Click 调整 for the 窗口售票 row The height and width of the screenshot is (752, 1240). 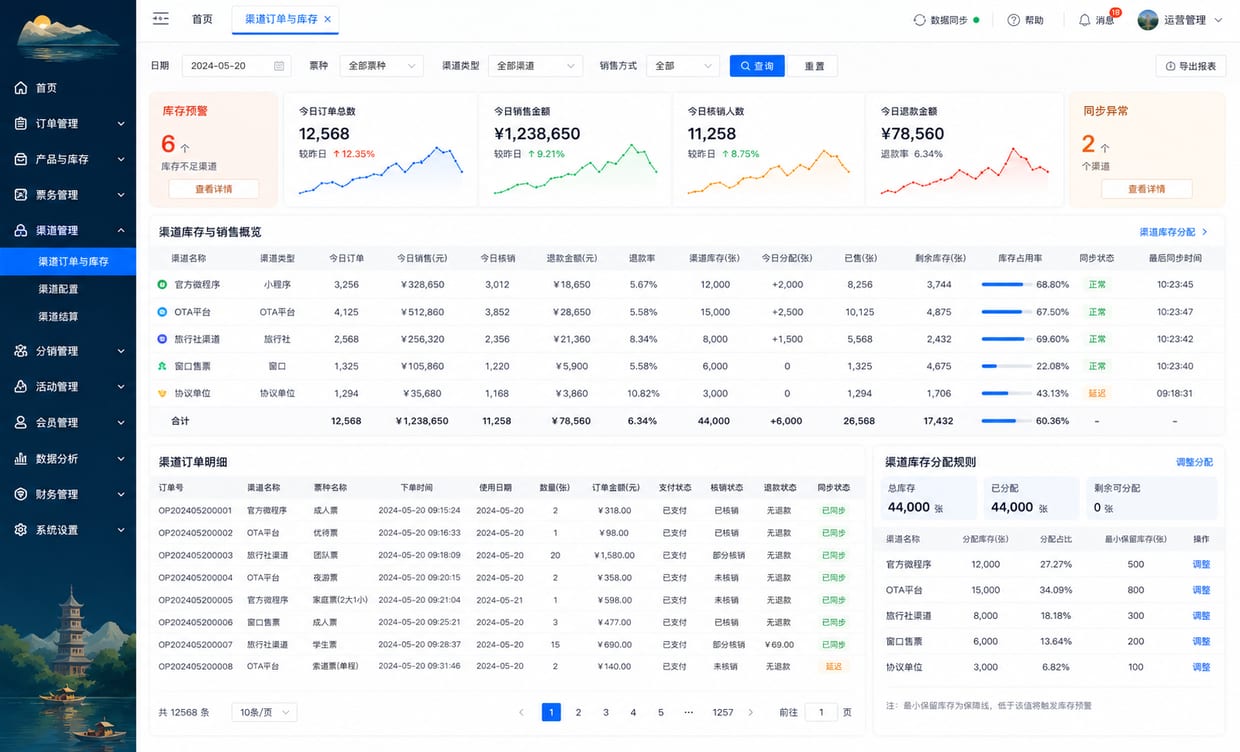(x=1201, y=641)
